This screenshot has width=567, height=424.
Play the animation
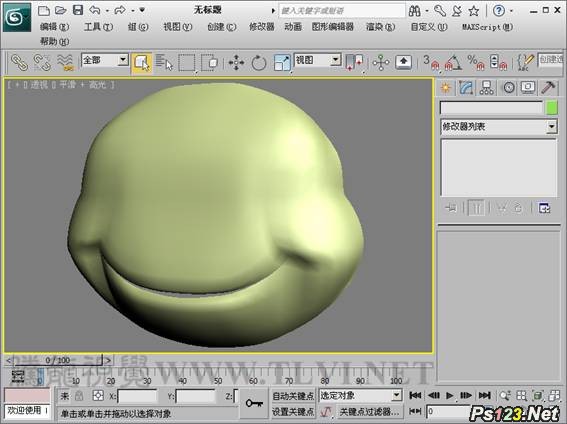point(449,395)
